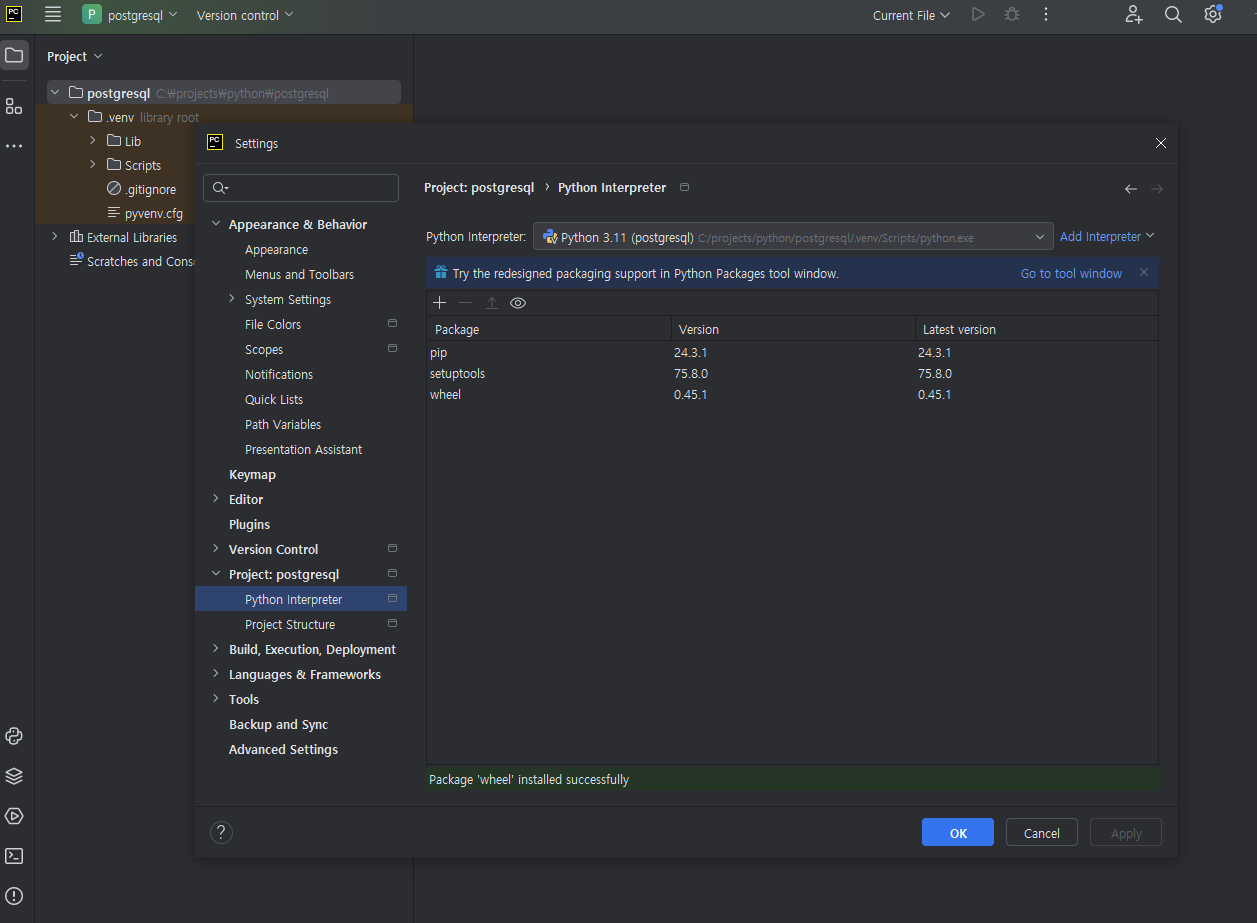Open the Terminal tool window

(14, 856)
